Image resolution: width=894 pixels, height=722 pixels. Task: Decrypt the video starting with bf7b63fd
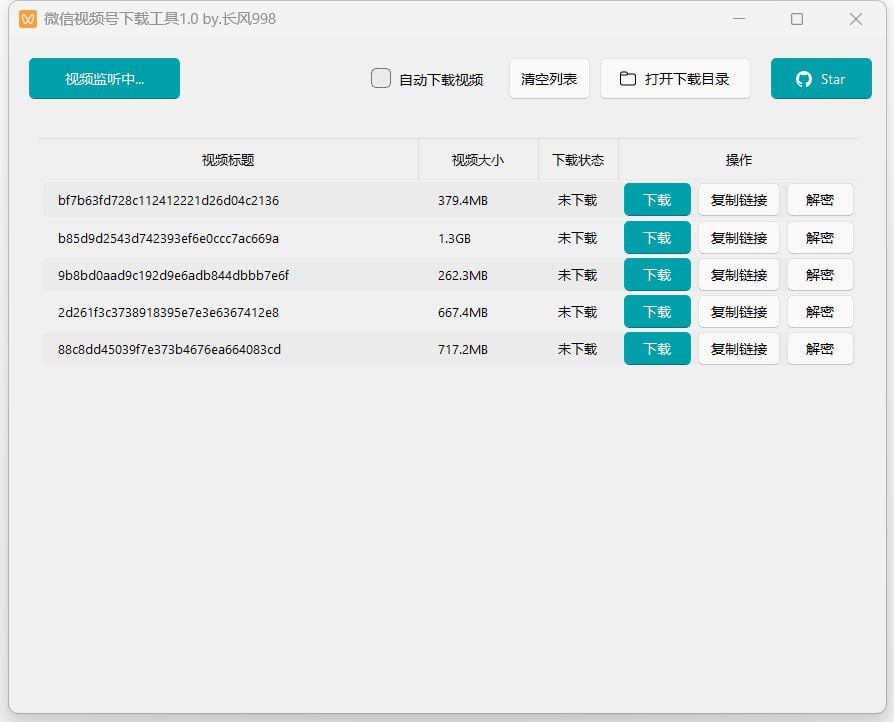point(820,200)
